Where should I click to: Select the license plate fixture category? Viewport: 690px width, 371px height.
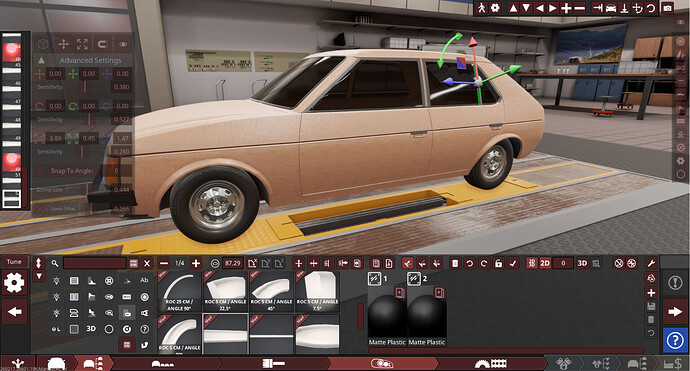point(127,297)
